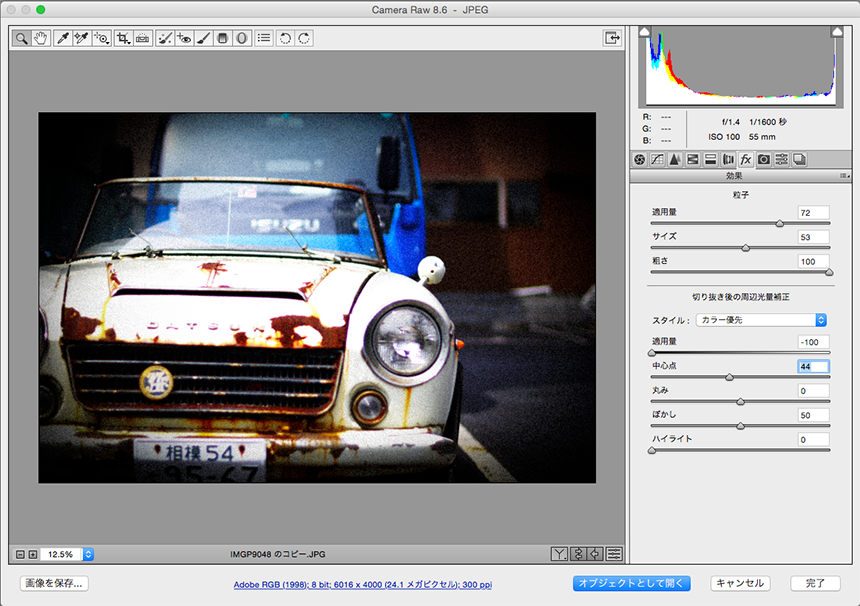The image size is (860, 606).
Task: Rotate image counterclockwise
Action: pos(285,38)
